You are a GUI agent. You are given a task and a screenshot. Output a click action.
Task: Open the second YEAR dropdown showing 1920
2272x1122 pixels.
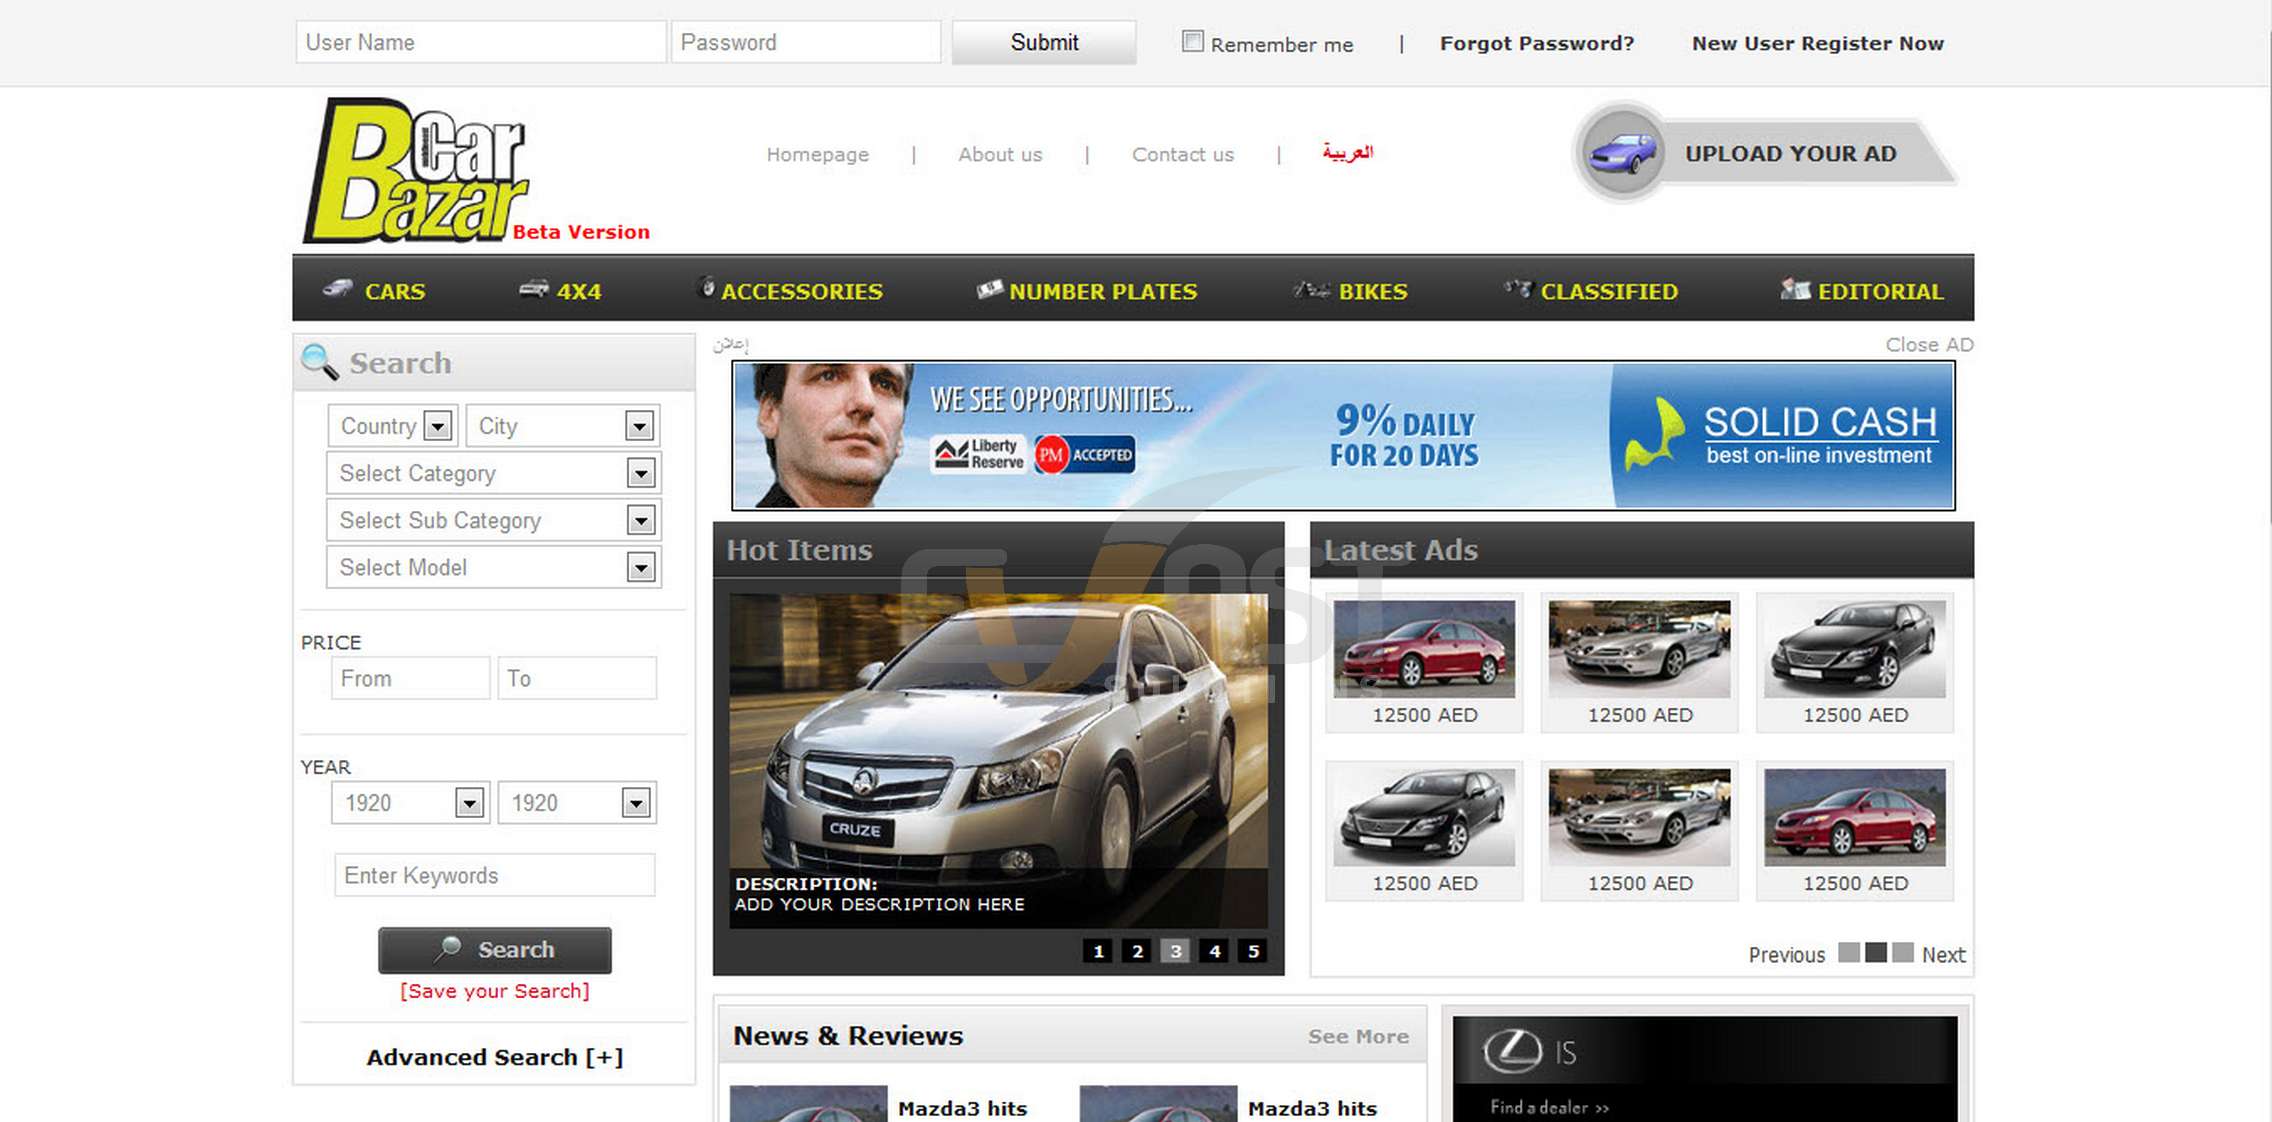(x=577, y=803)
